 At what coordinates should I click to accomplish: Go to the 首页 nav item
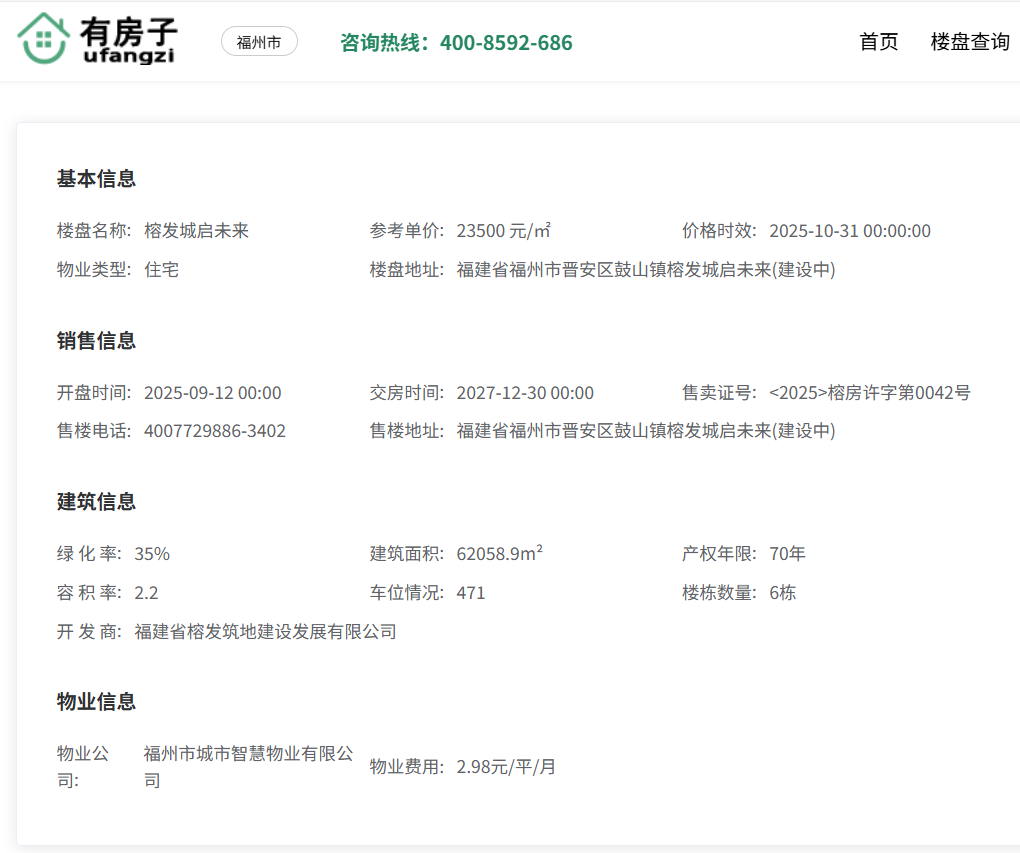click(878, 42)
